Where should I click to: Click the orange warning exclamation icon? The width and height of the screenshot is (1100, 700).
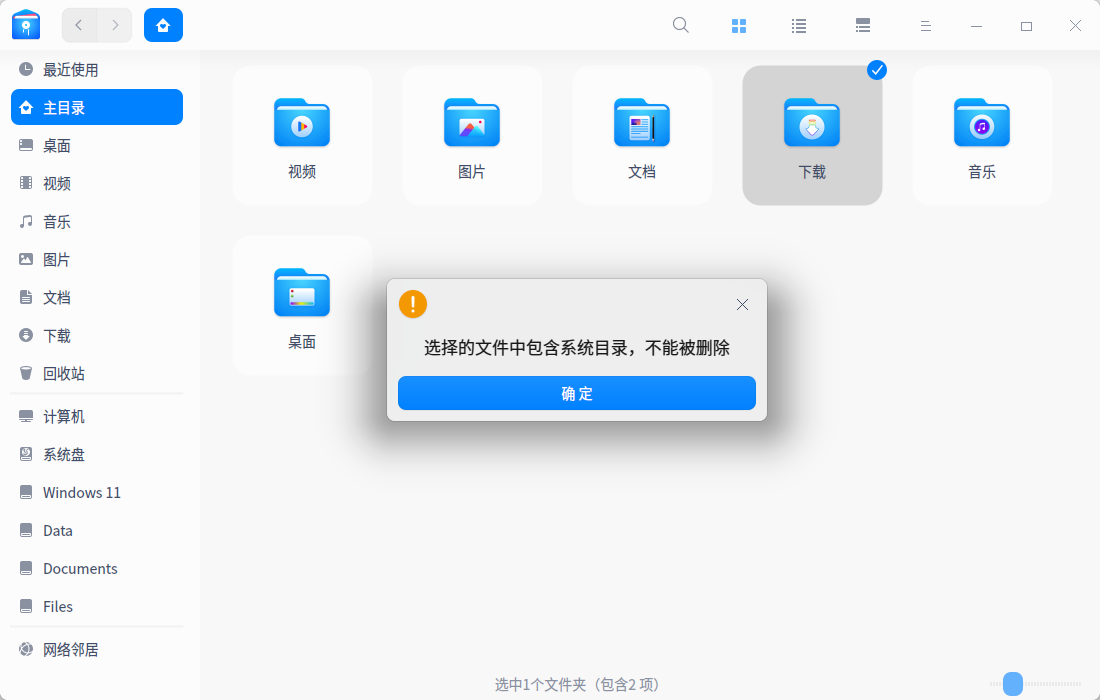tap(412, 304)
